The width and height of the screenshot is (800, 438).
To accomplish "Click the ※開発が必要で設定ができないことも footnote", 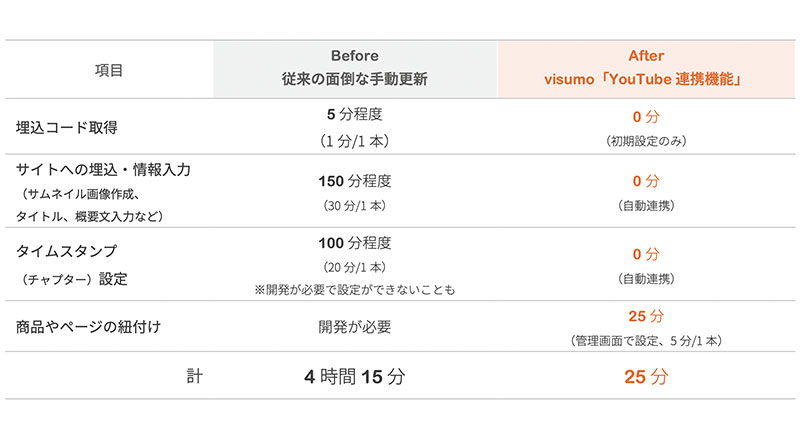I will 355,290.
